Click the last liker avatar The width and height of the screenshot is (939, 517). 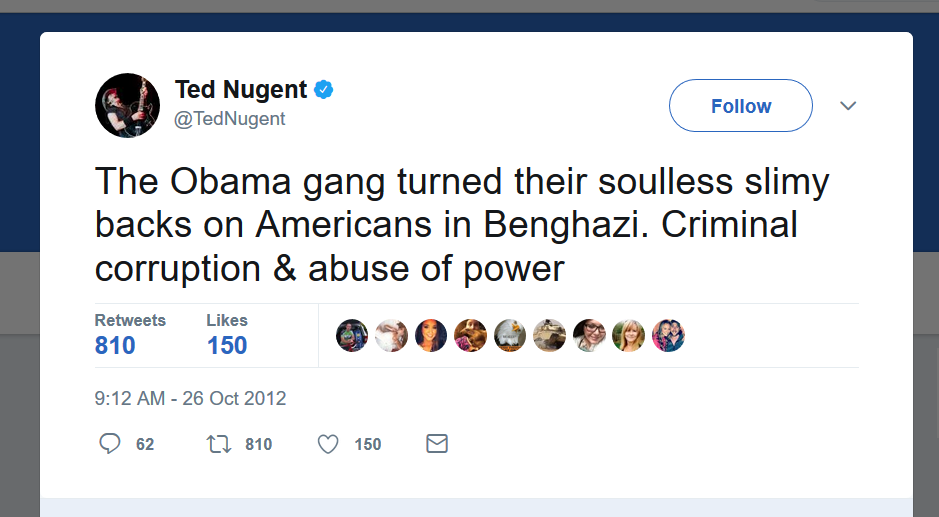point(668,336)
